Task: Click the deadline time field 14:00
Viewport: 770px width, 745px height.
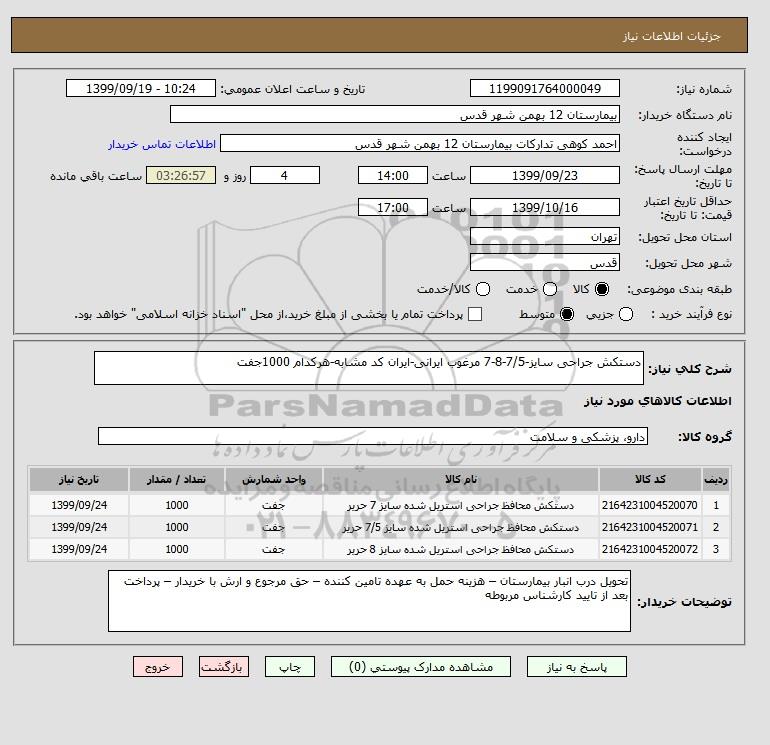Action: [393, 175]
